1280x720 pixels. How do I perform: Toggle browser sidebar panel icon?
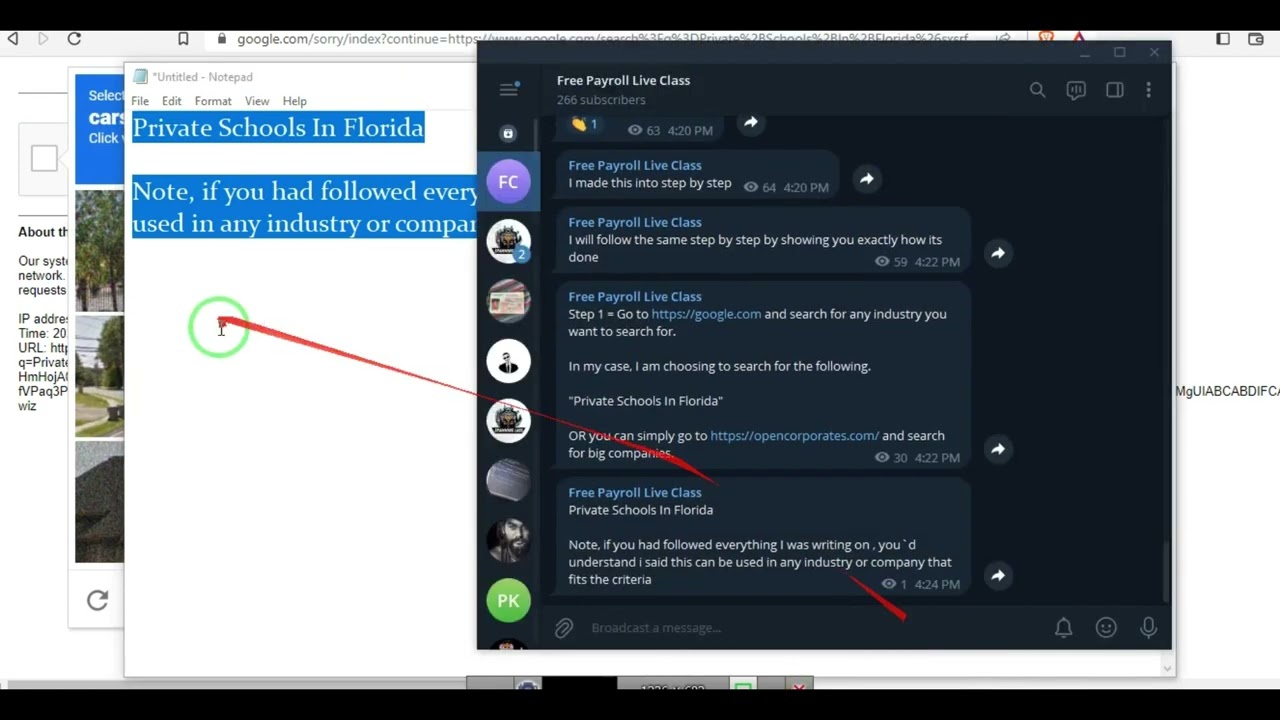pos(1223,39)
